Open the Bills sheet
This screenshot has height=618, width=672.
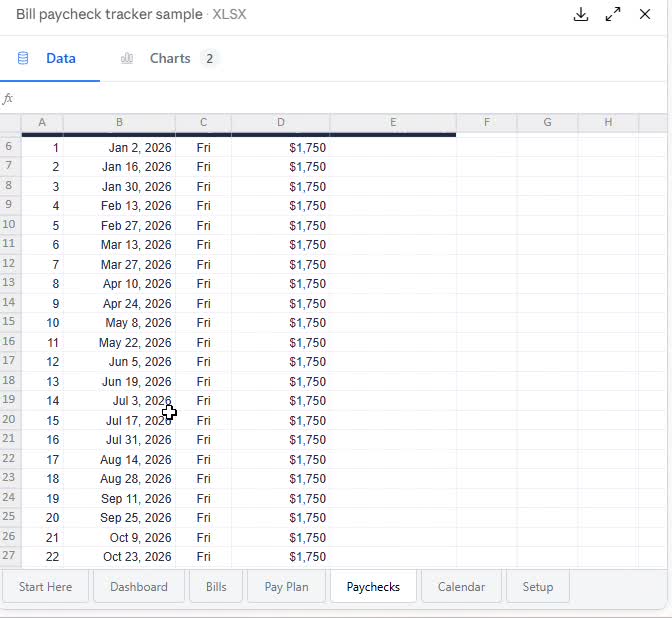click(x=216, y=587)
